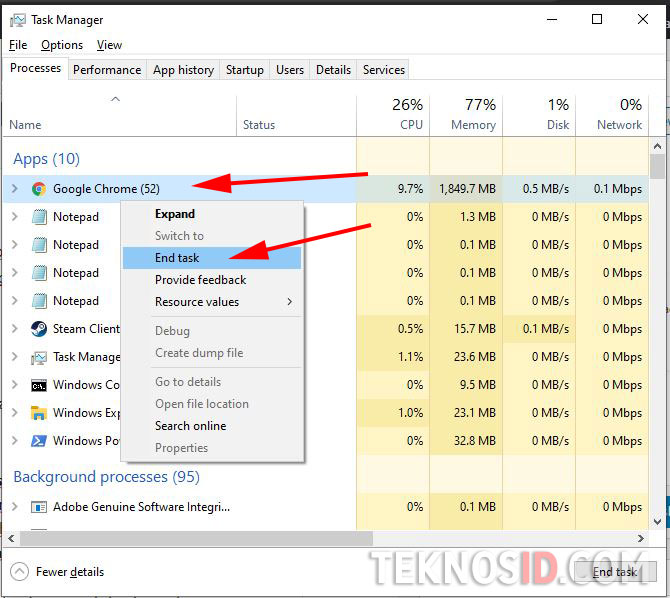Choose Expand in the context menu
The height and width of the screenshot is (598, 670).
[212, 214]
